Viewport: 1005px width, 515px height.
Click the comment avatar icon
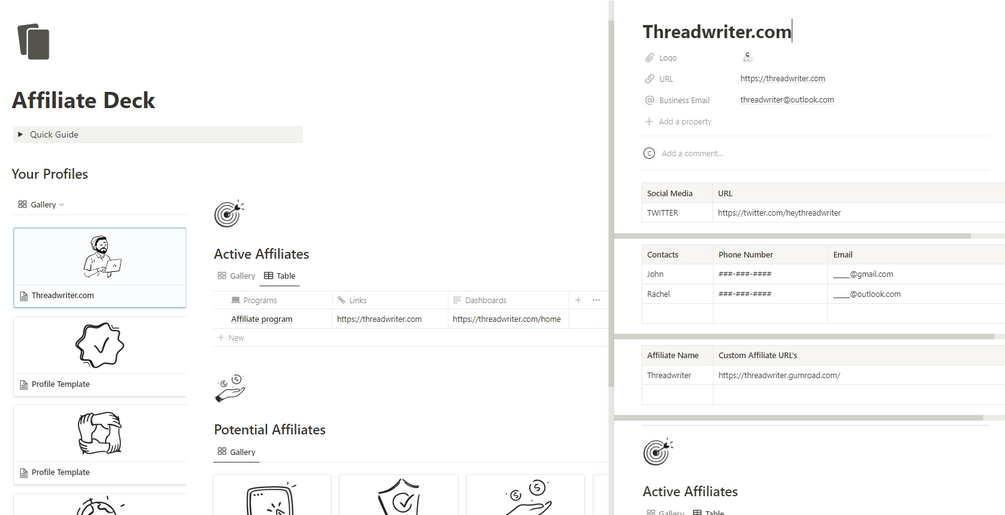coord(649,153)
